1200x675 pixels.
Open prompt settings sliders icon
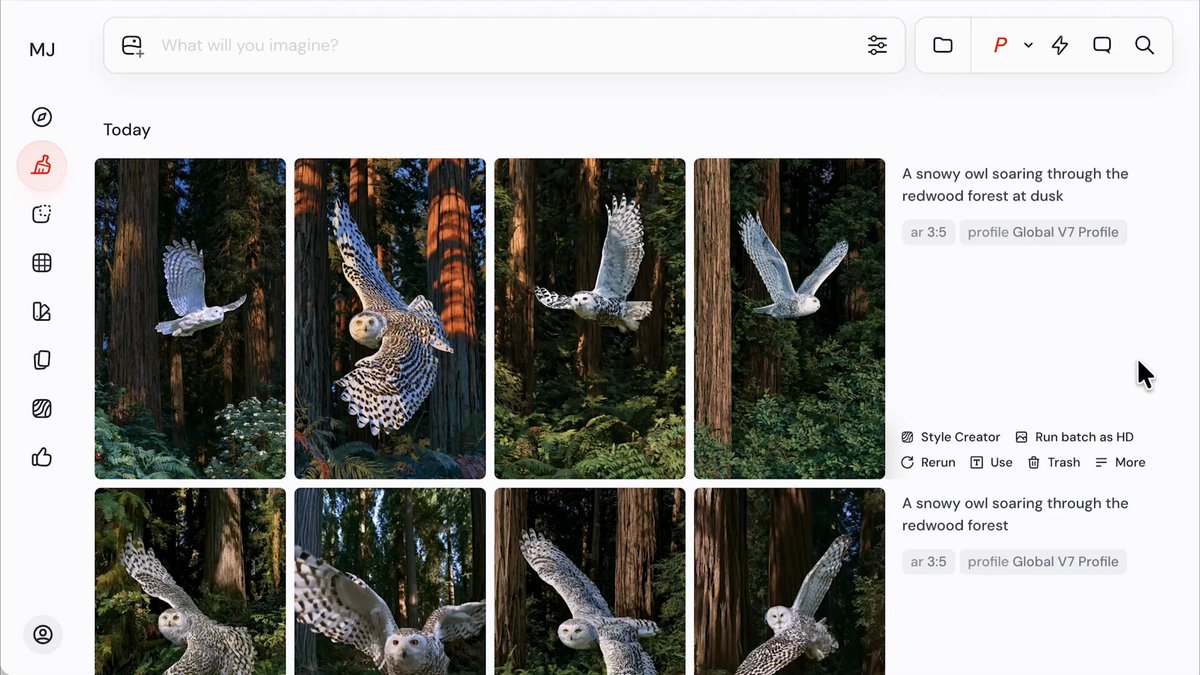877,45
